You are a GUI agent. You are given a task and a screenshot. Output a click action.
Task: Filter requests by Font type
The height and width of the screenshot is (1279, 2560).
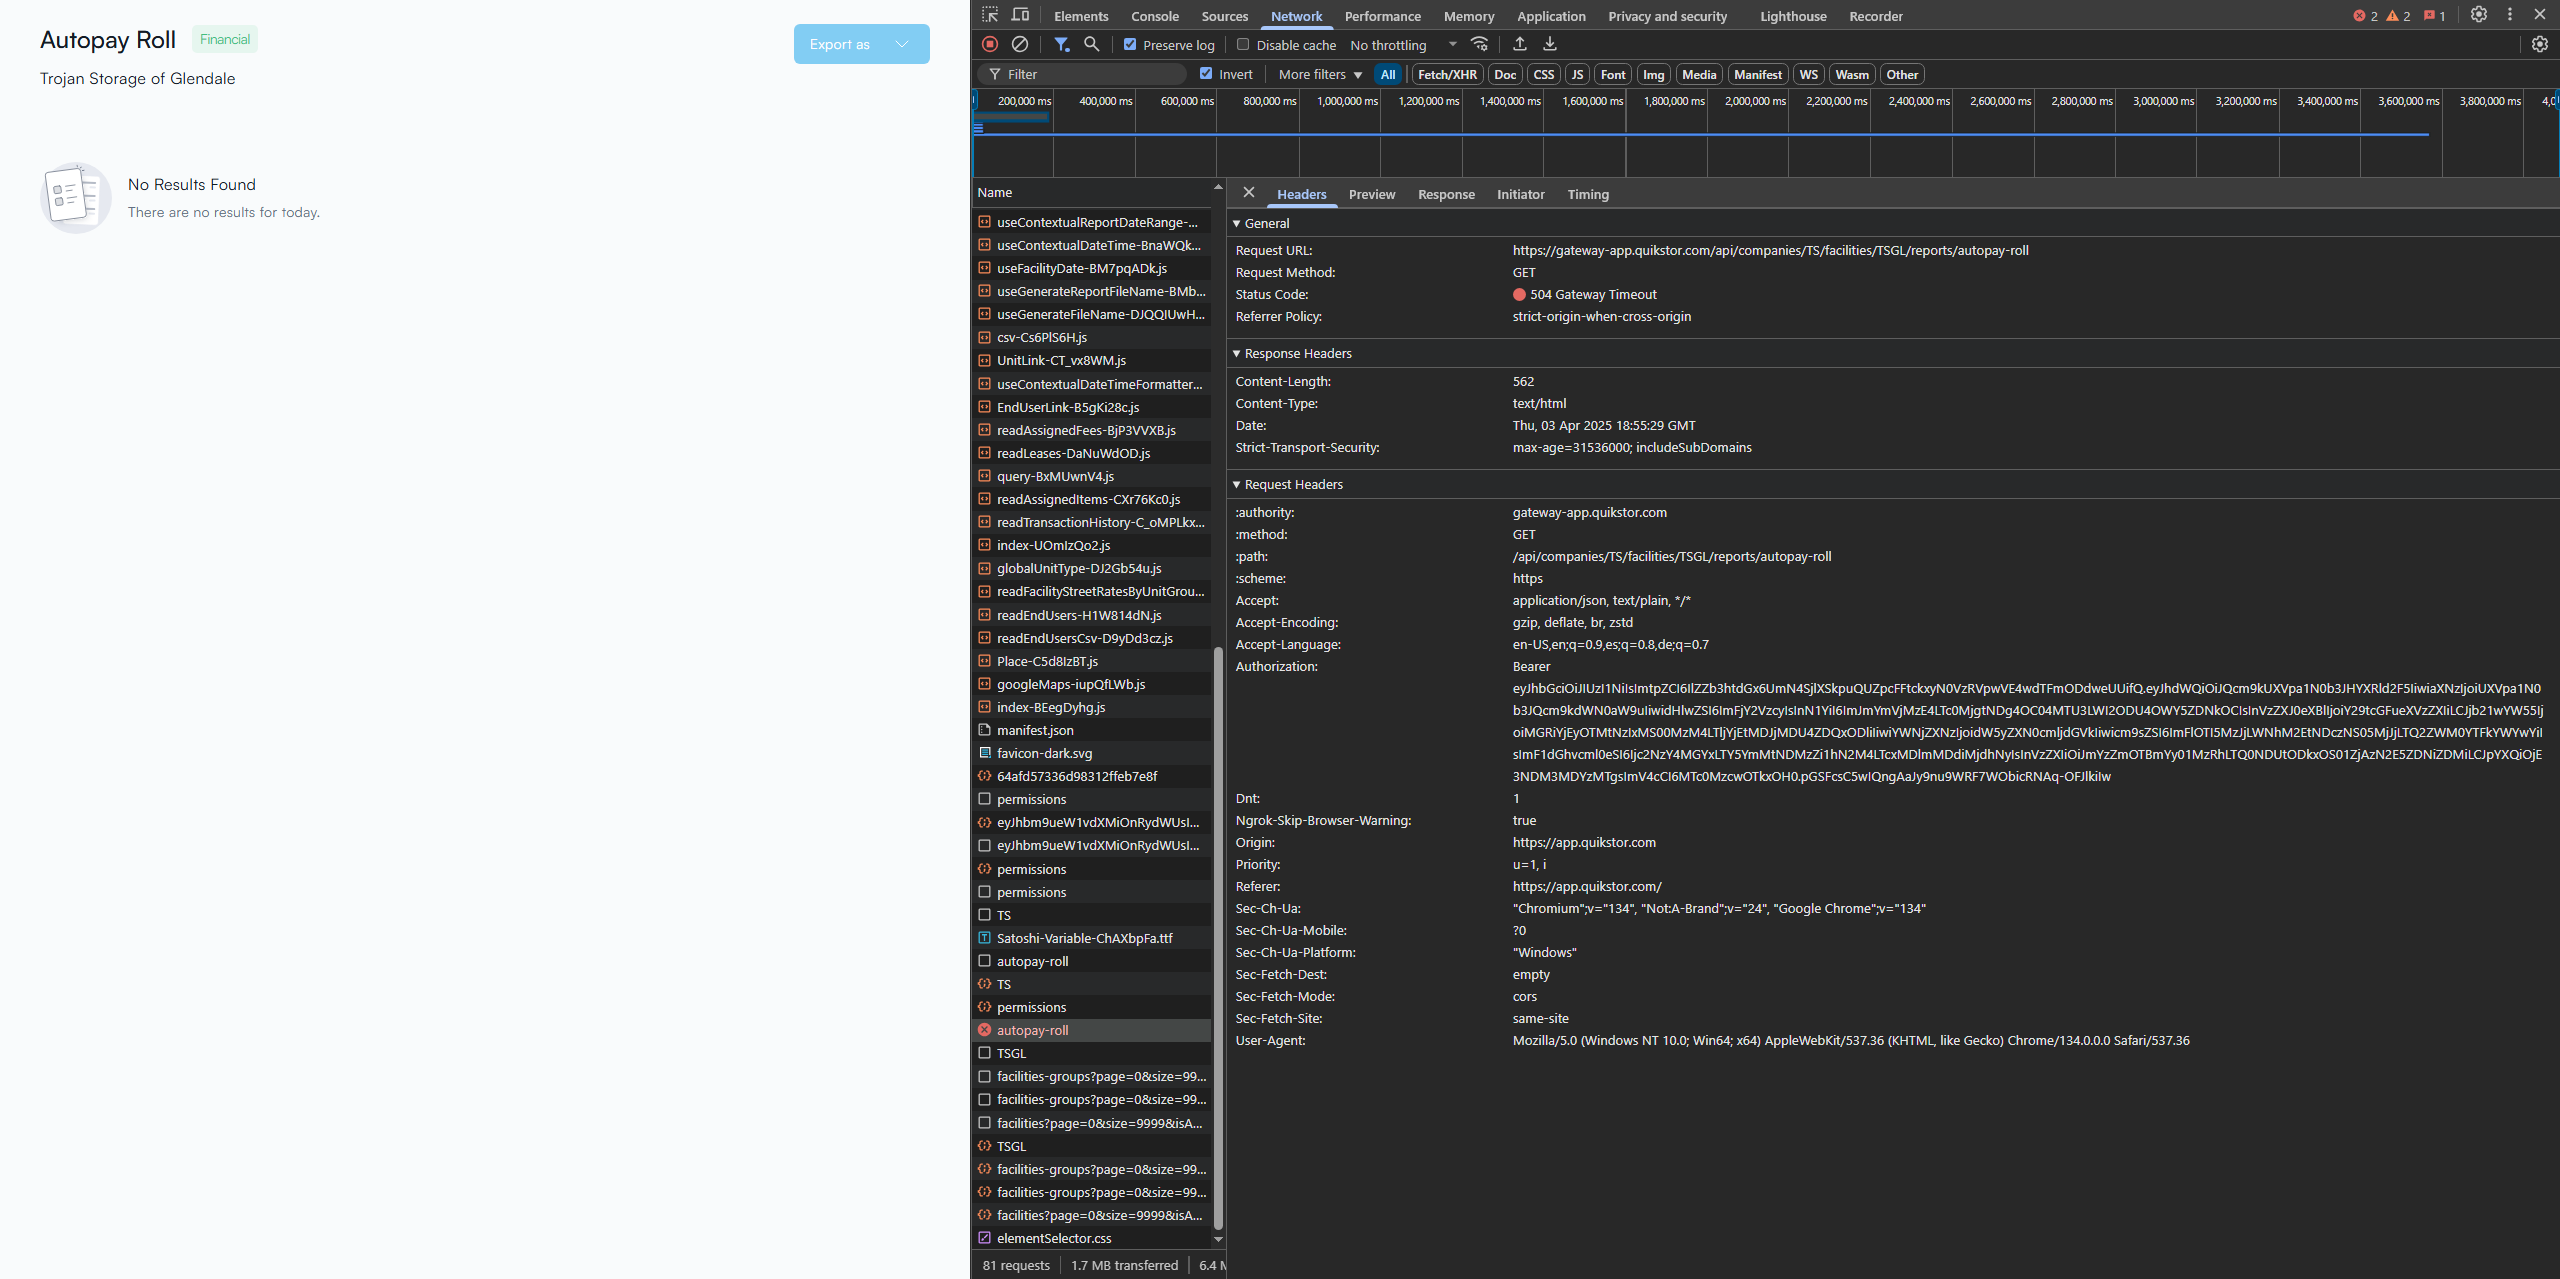[1613, 74]
